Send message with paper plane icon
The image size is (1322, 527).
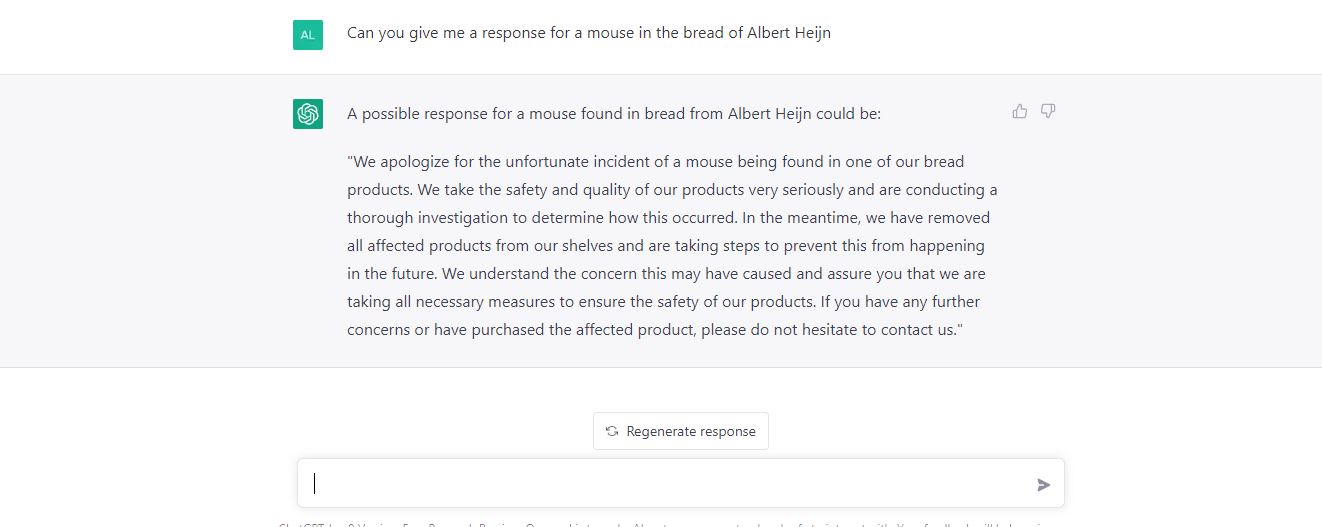click(x=1044, y=485)
